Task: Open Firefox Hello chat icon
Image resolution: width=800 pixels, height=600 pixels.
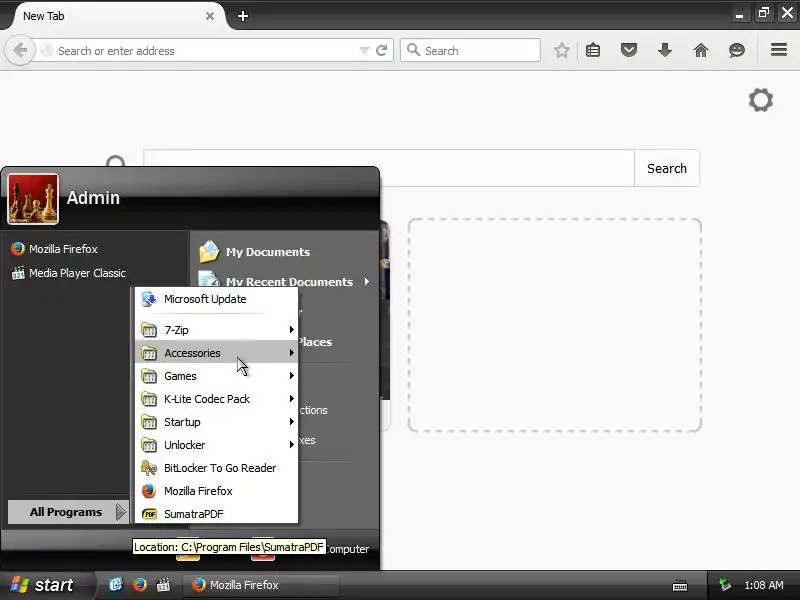Action: (737, 50)
